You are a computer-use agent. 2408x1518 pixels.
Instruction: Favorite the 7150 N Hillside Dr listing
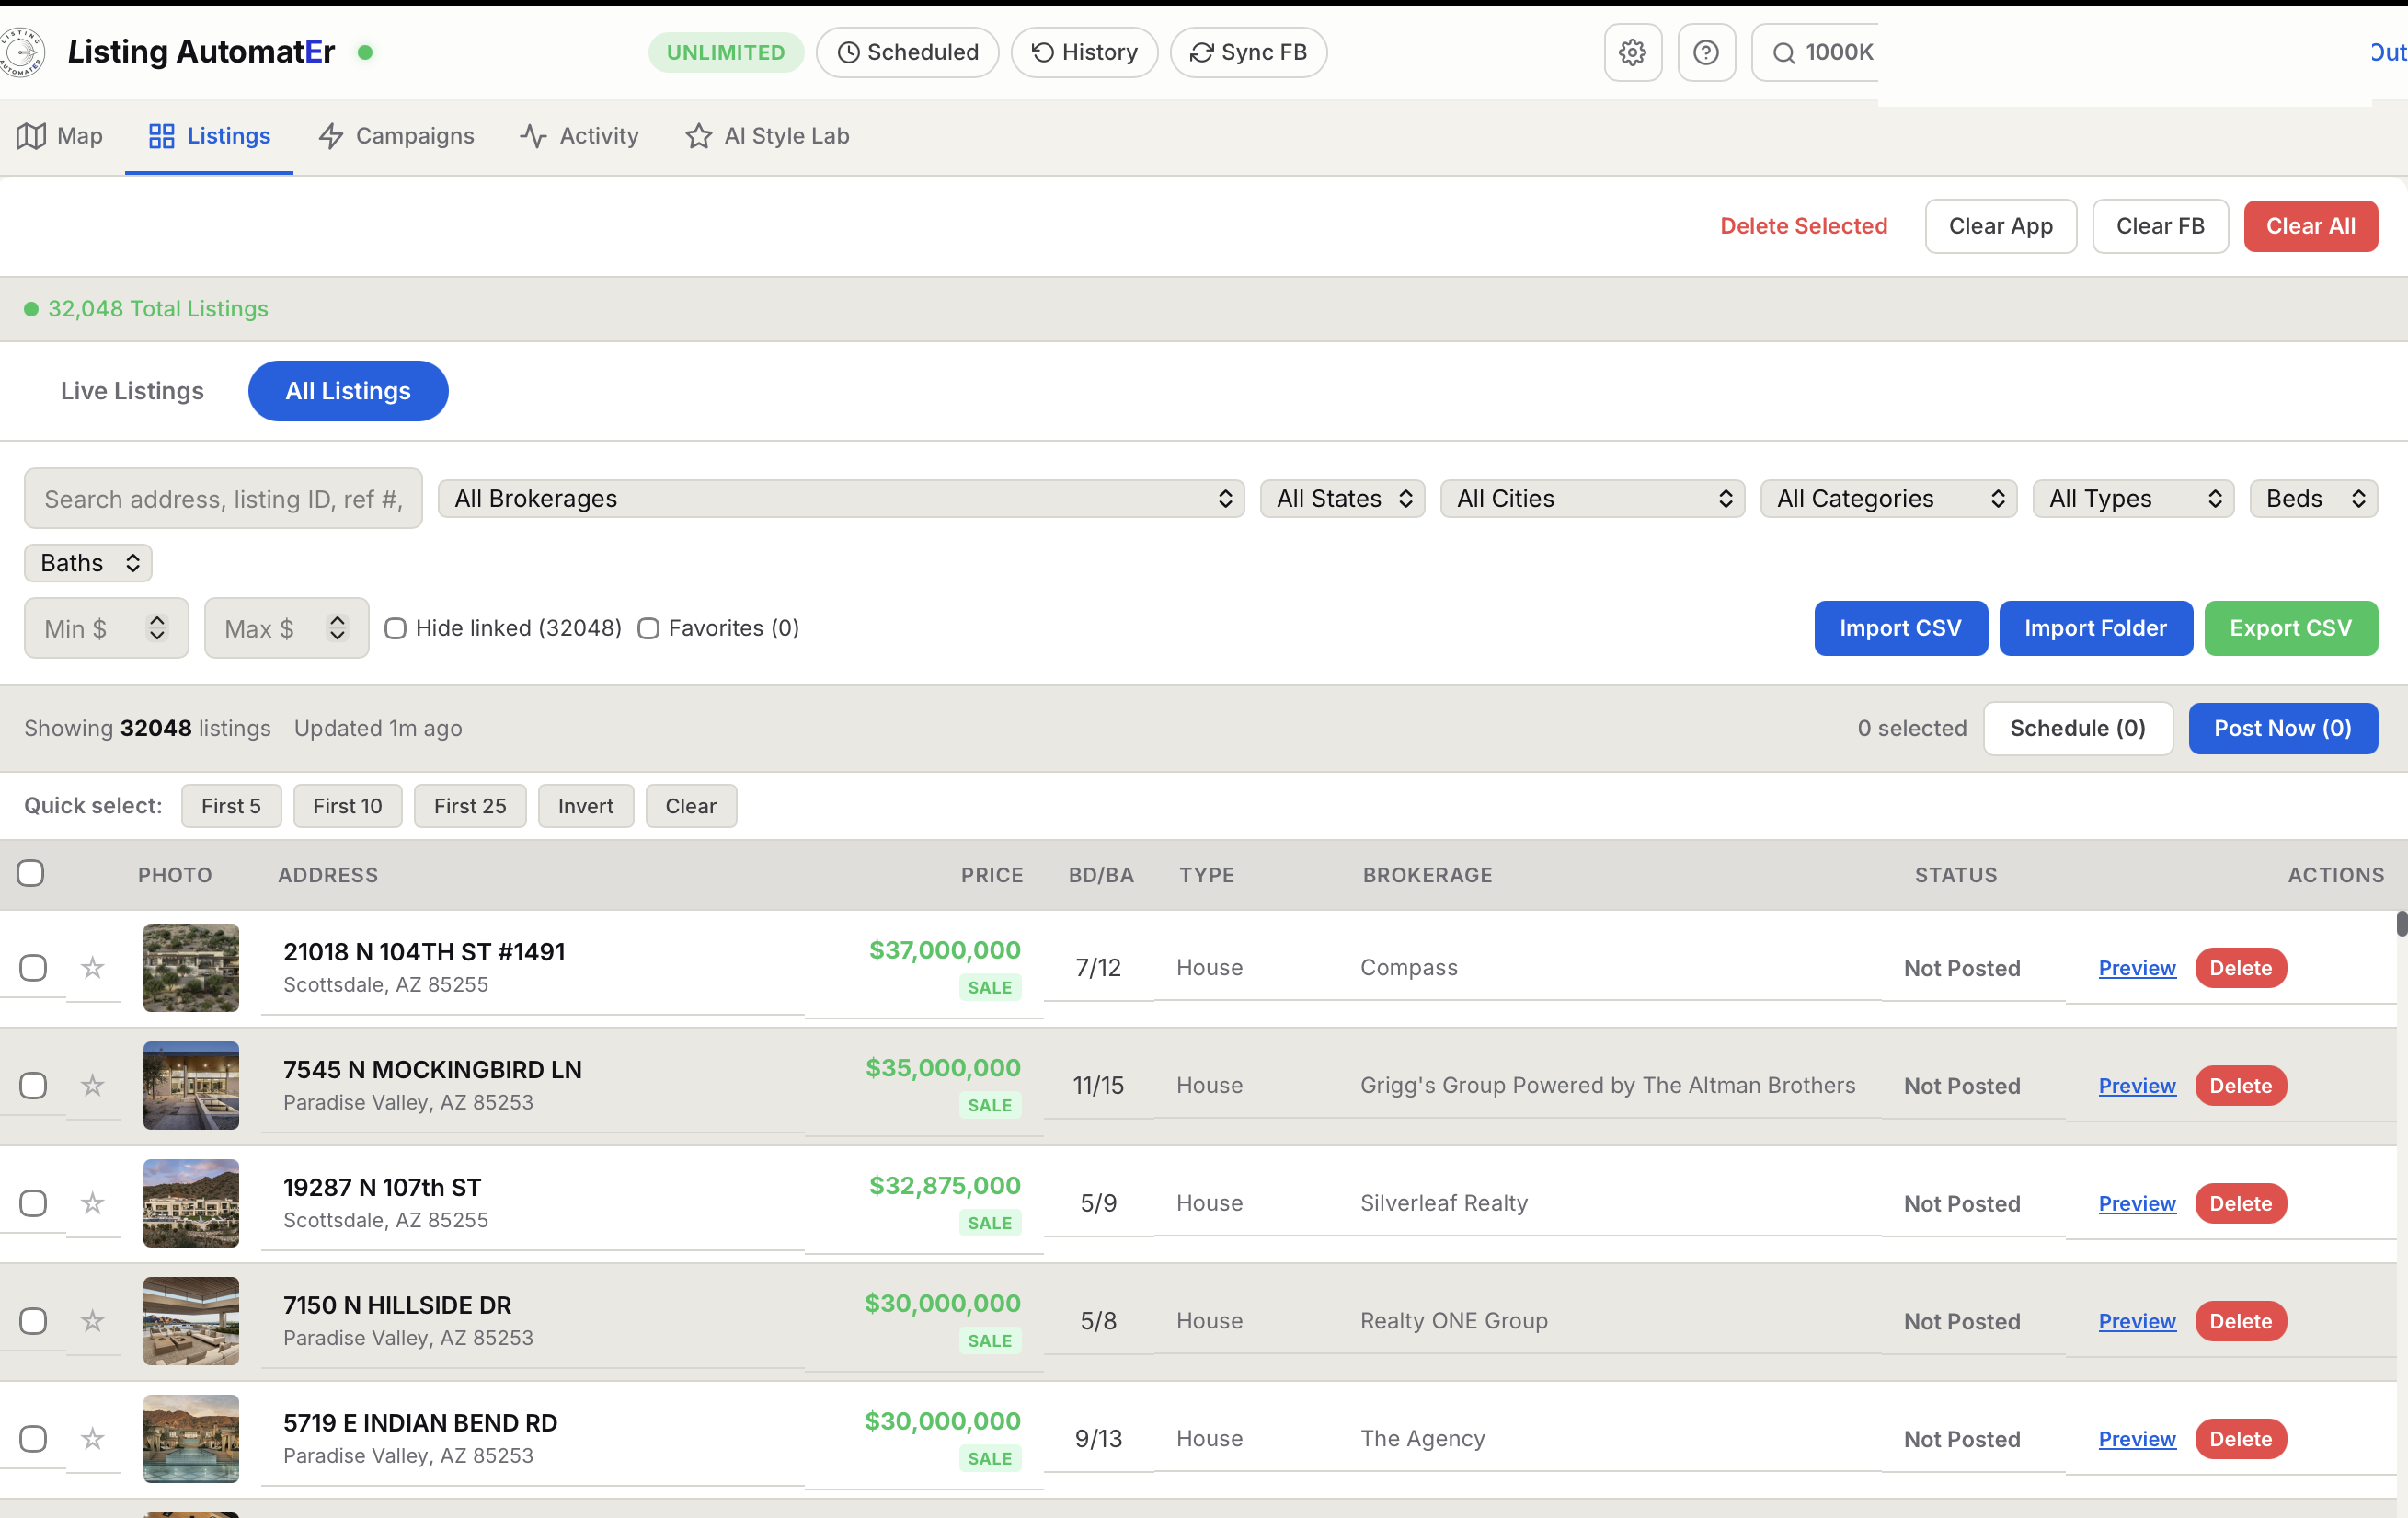(92, 1320)
